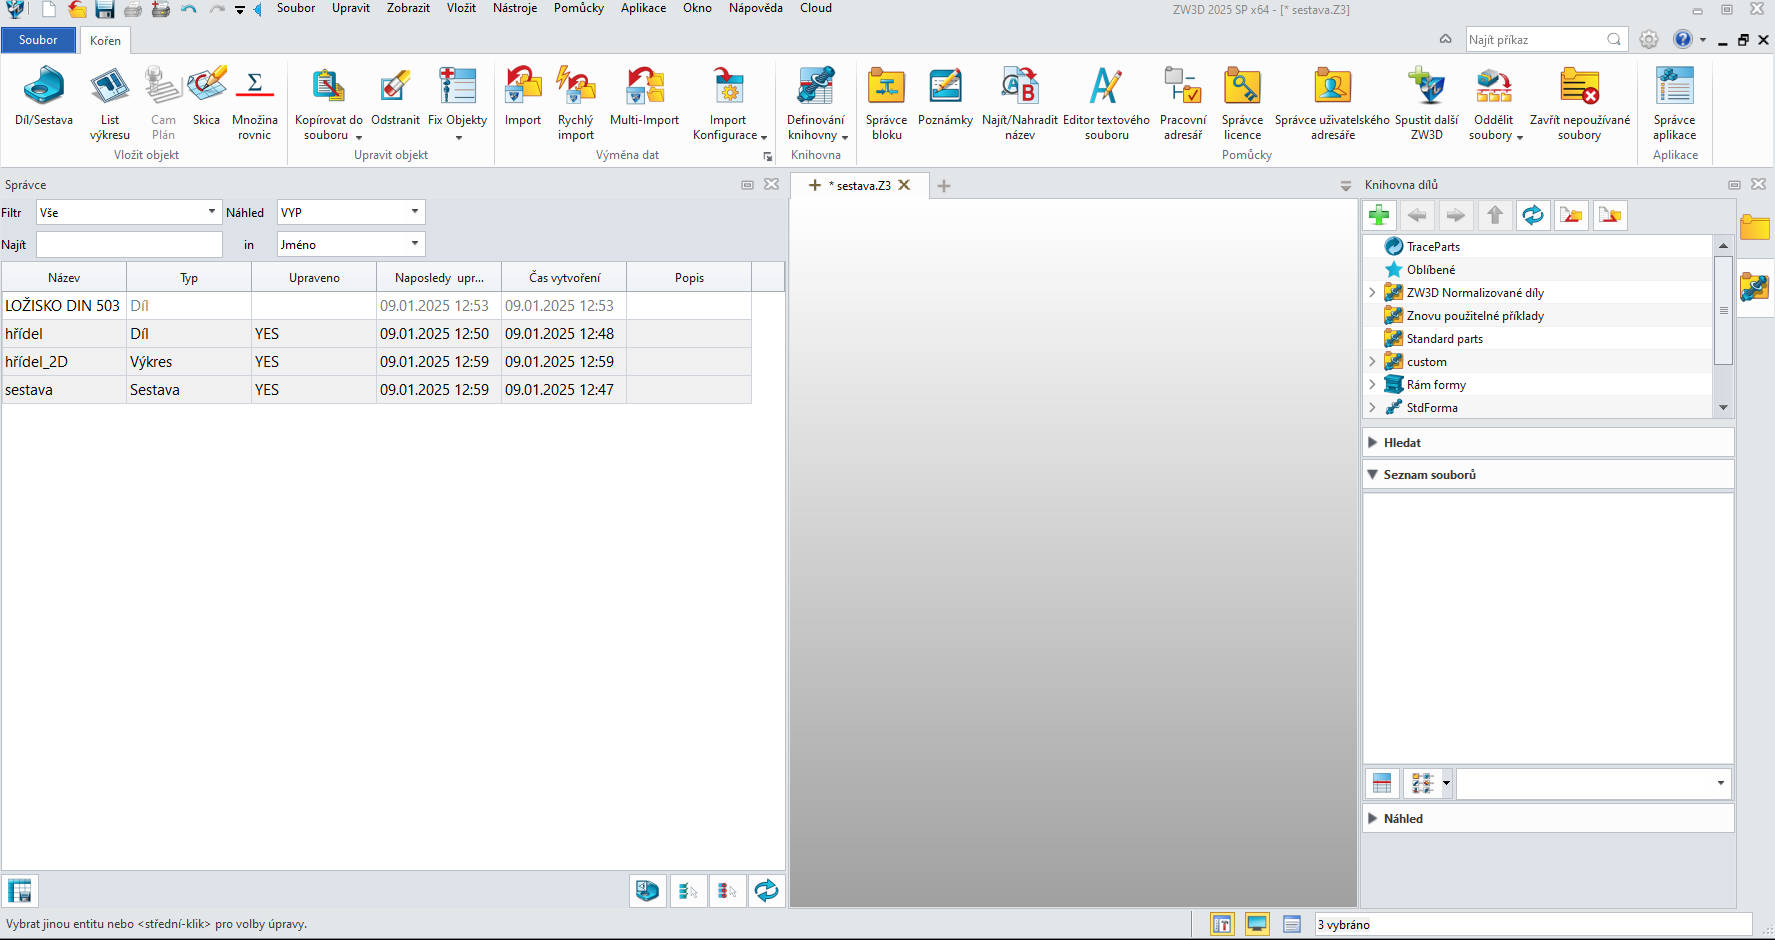Select the TraceParts library item

pyautogui.click(x=1433, y=246)
